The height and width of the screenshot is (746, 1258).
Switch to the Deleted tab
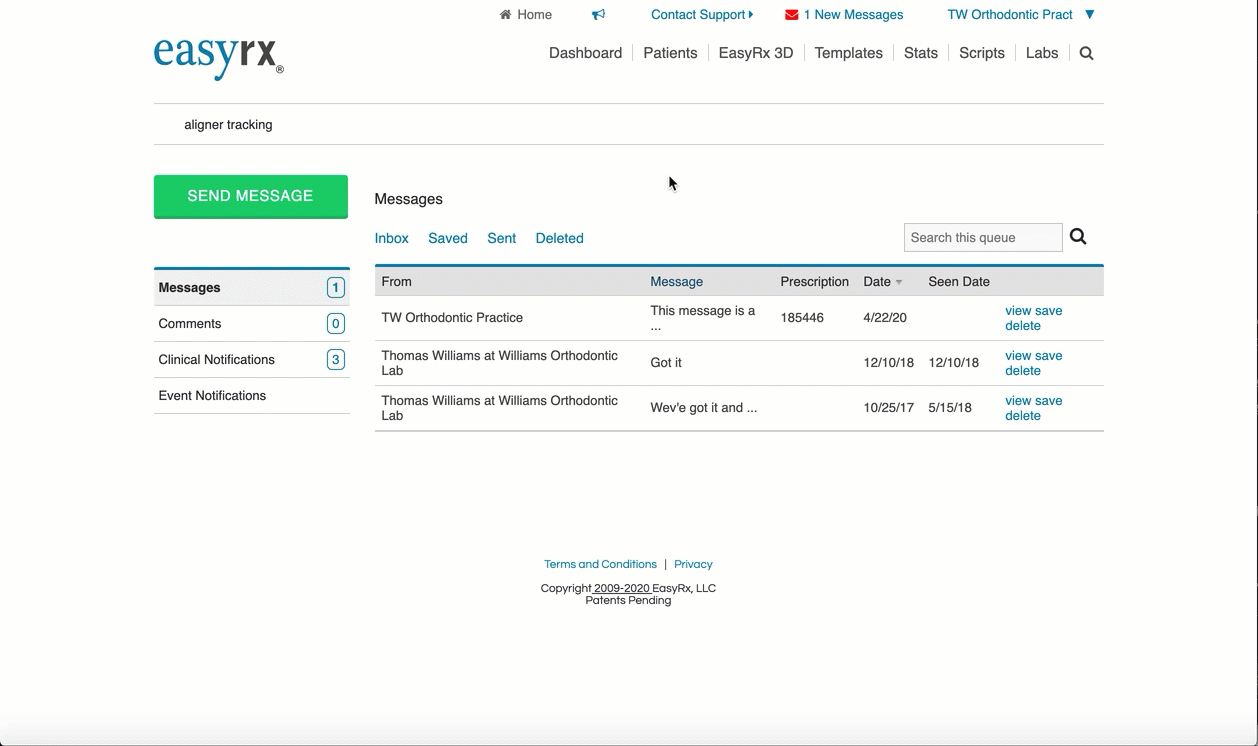(x=559, y=238)
